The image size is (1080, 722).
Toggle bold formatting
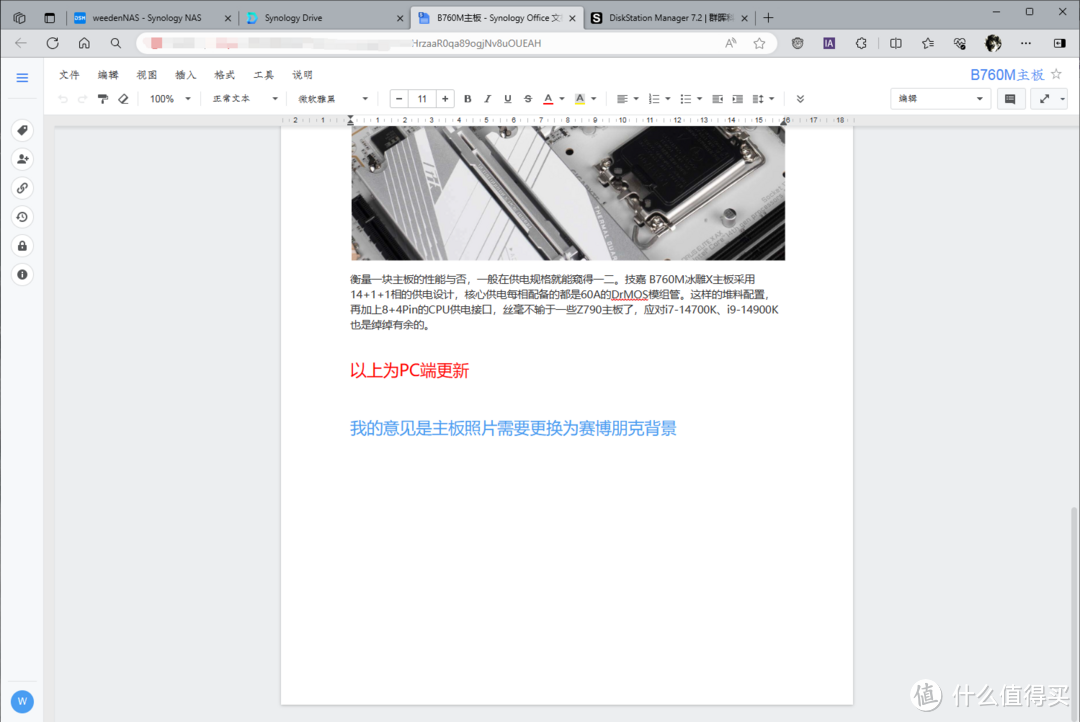[x=468, y=99]
